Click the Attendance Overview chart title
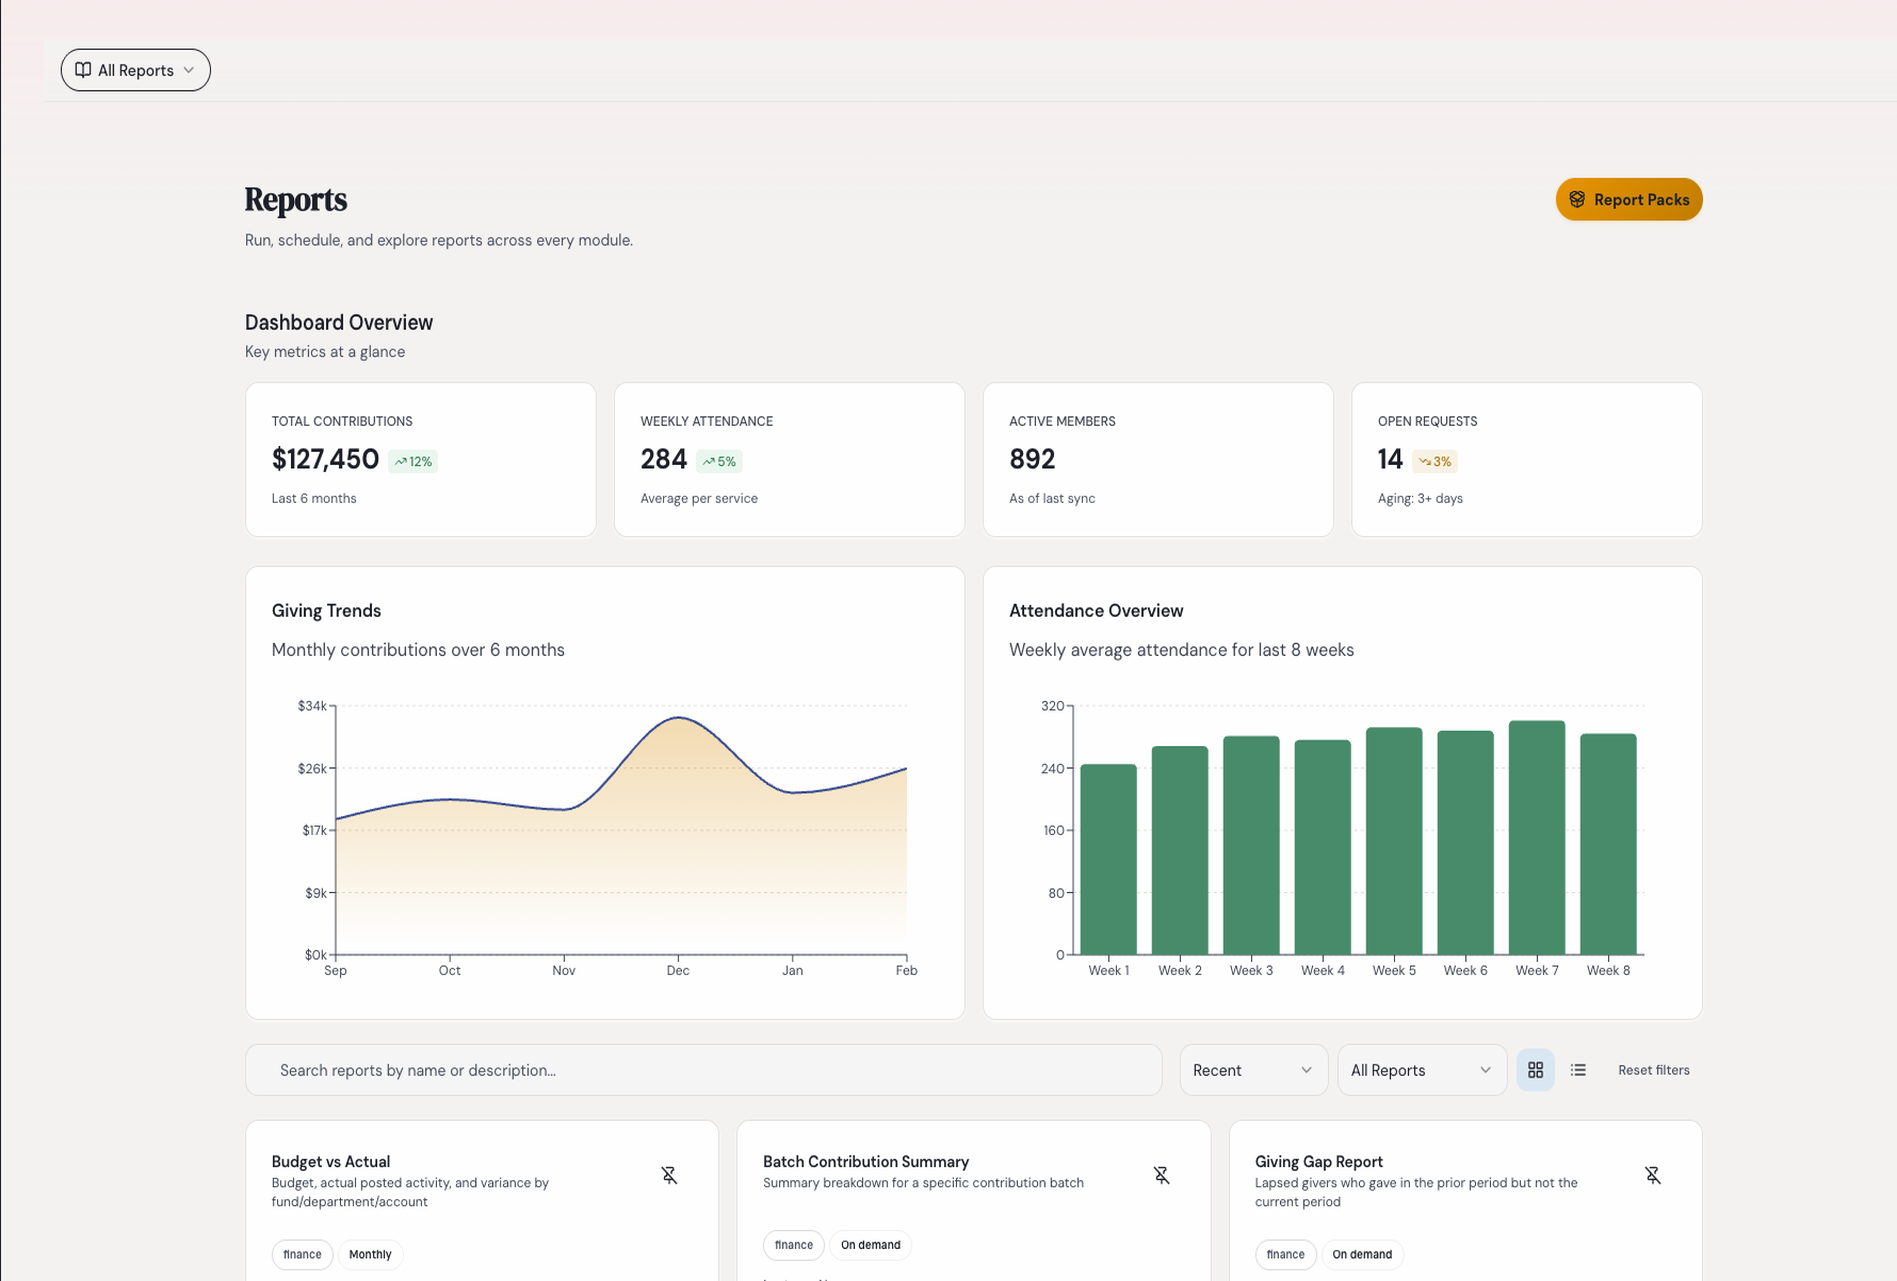The height and width of the screenshot is (1281, 1897). point(1096,611)
